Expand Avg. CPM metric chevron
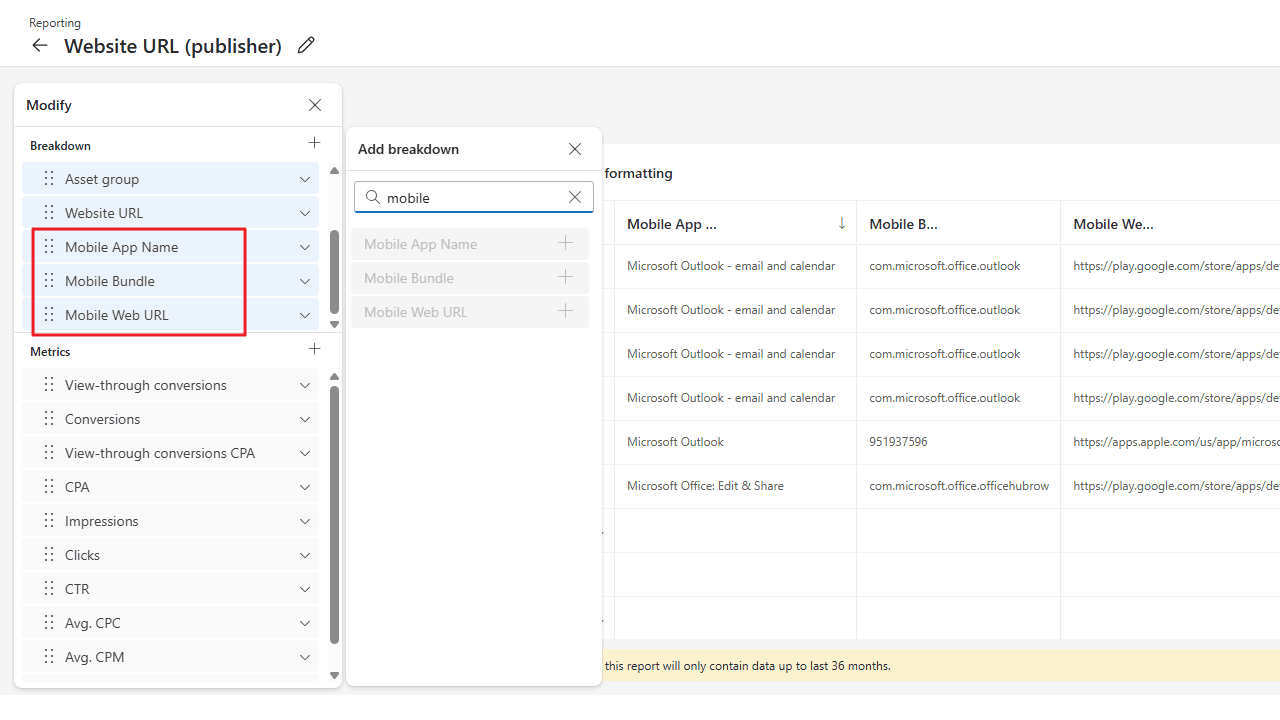 coord(305,657)
